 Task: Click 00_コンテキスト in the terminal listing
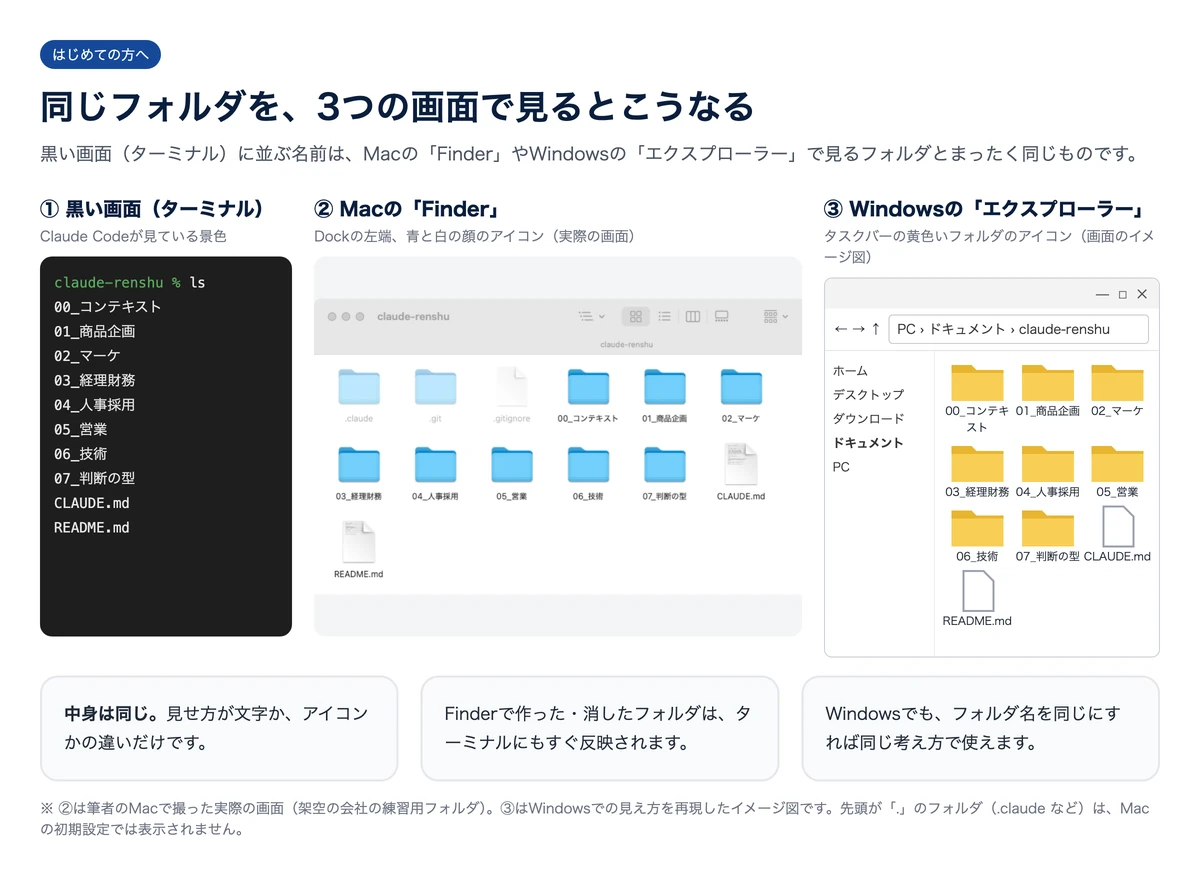(107, 307)
